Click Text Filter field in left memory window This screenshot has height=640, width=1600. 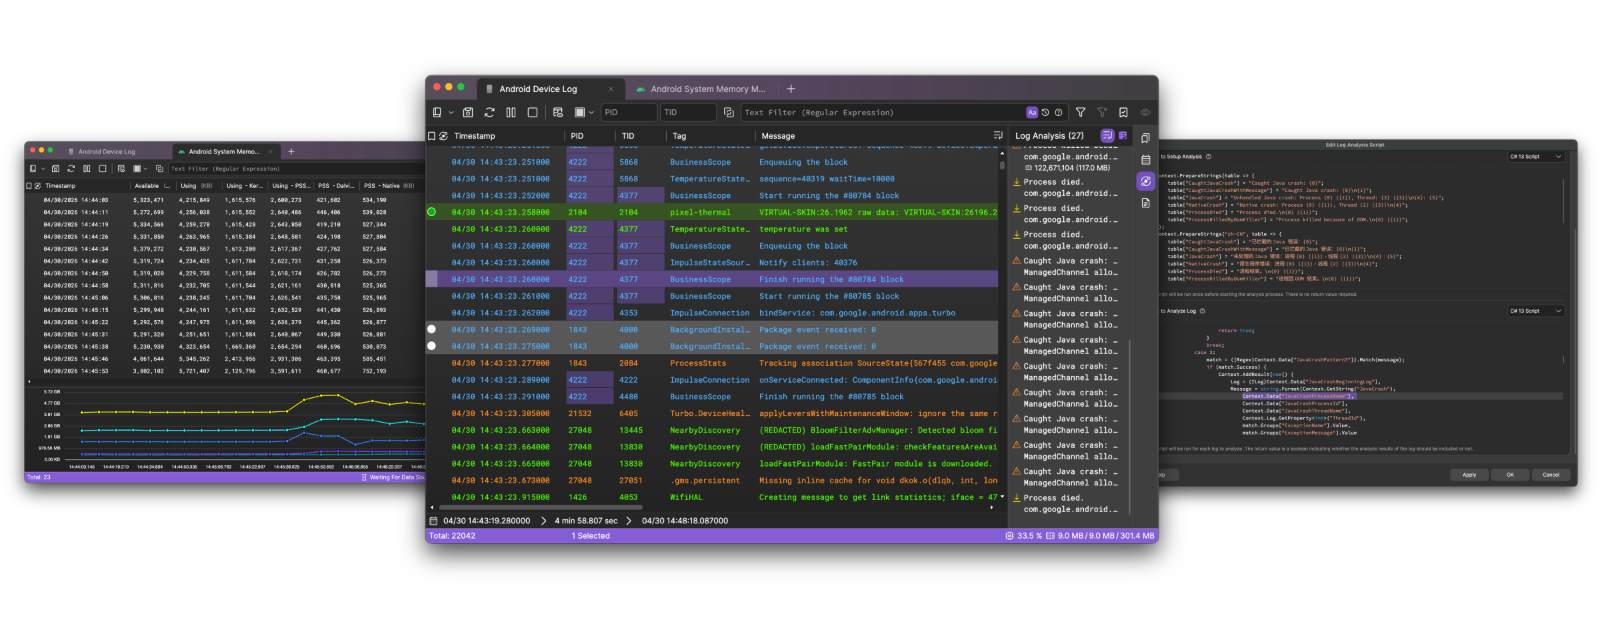coord(297,169)
